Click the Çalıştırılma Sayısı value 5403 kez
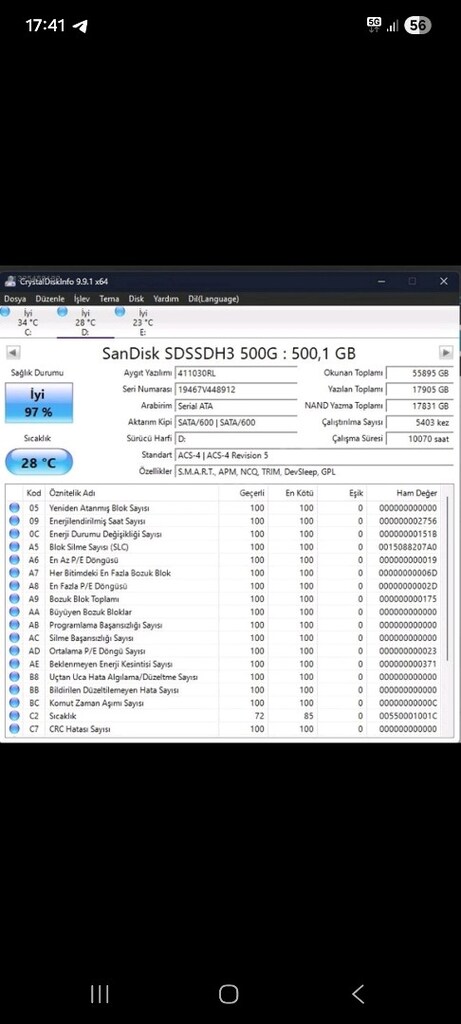 419,423
